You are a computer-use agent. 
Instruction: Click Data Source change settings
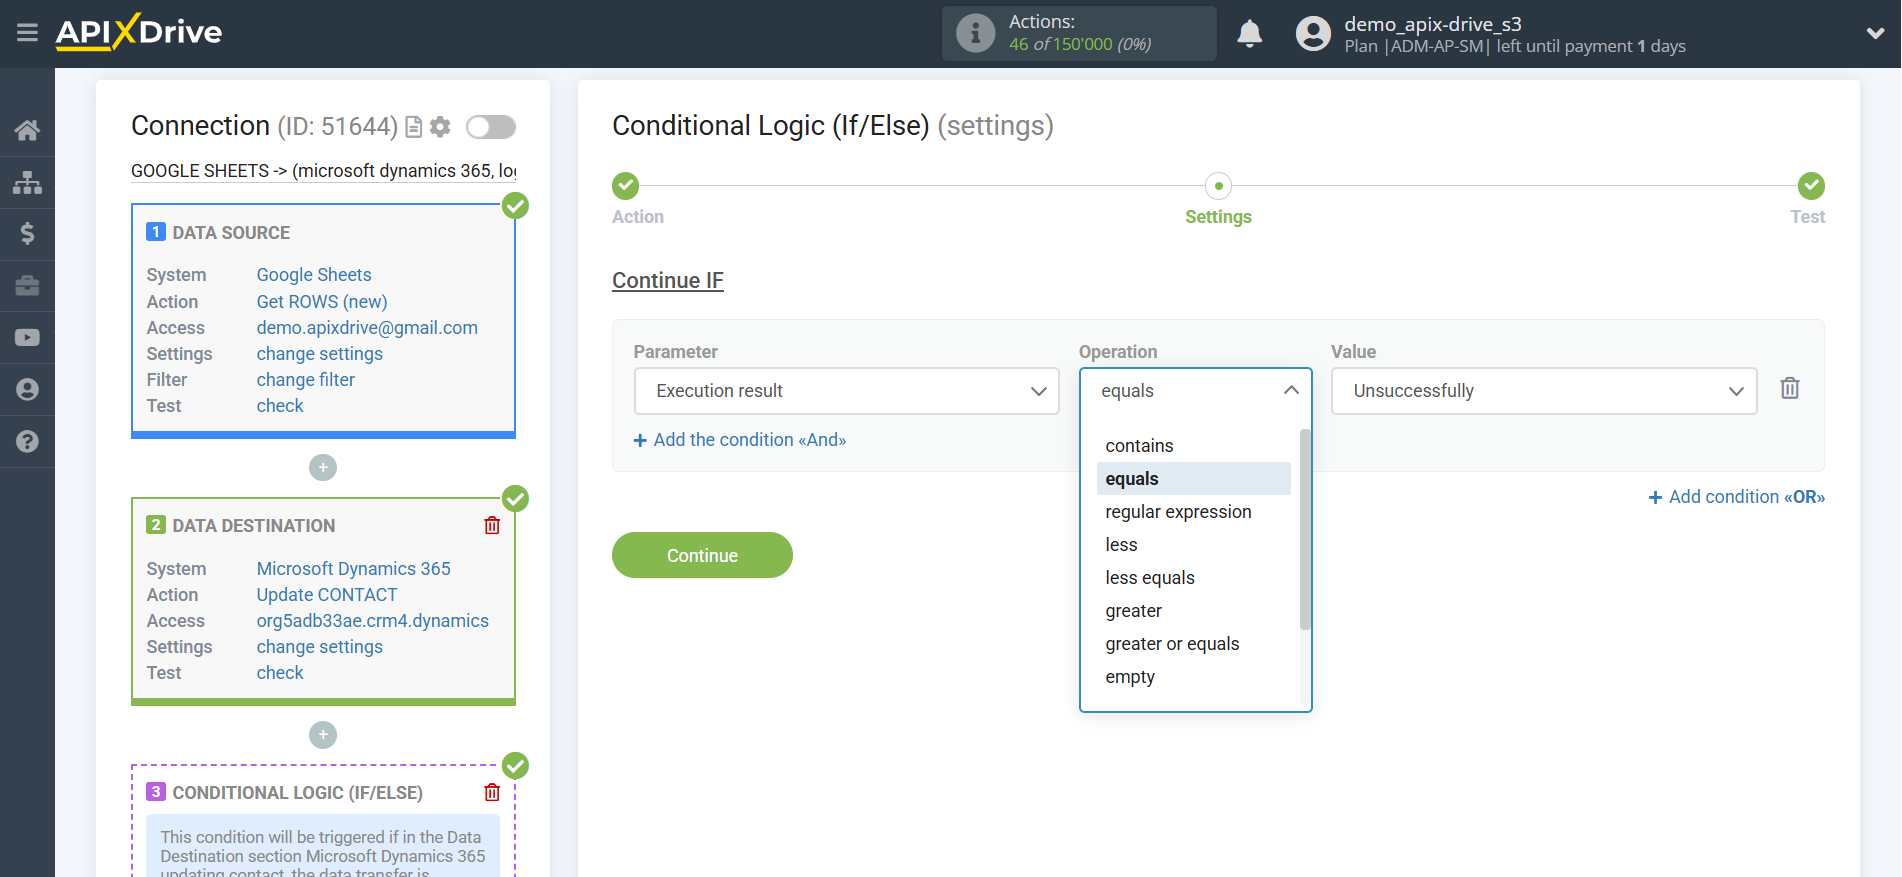click(319, 354)
